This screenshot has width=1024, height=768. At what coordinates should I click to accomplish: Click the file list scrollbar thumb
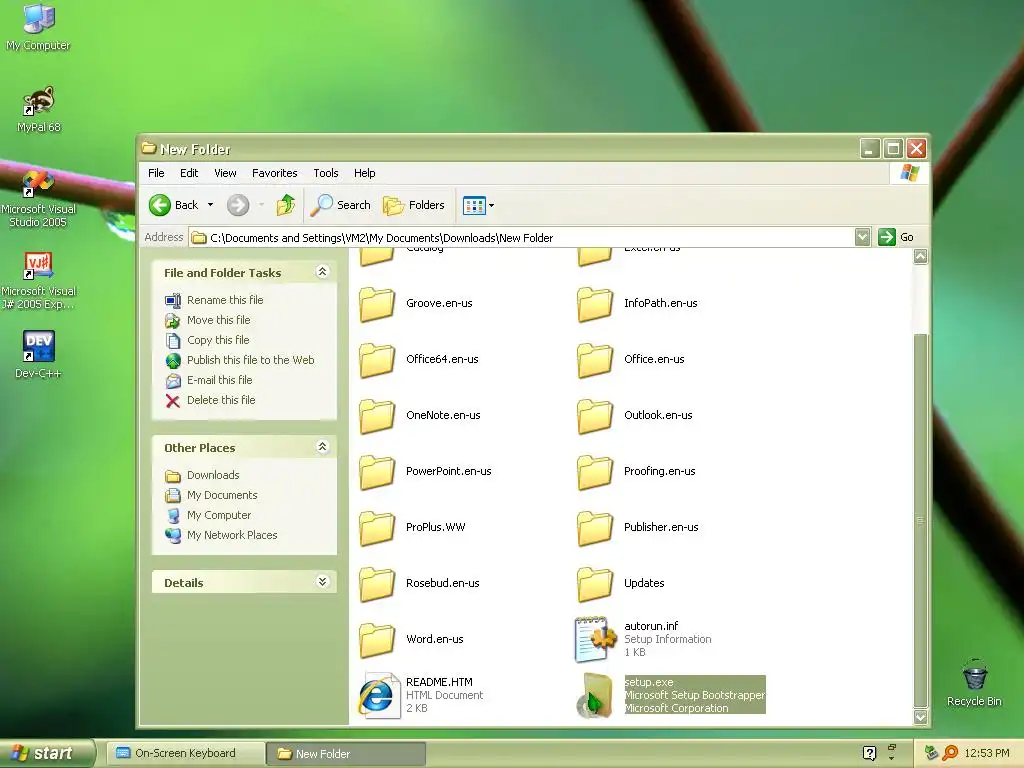pyautogui.click(x=920, y=520)
